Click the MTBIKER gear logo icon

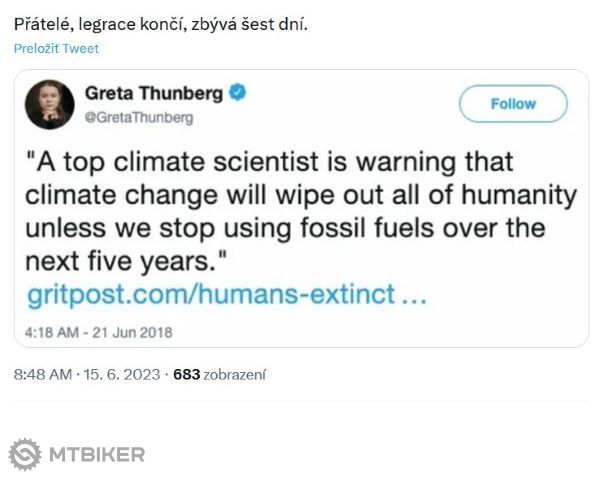[25, 454]
